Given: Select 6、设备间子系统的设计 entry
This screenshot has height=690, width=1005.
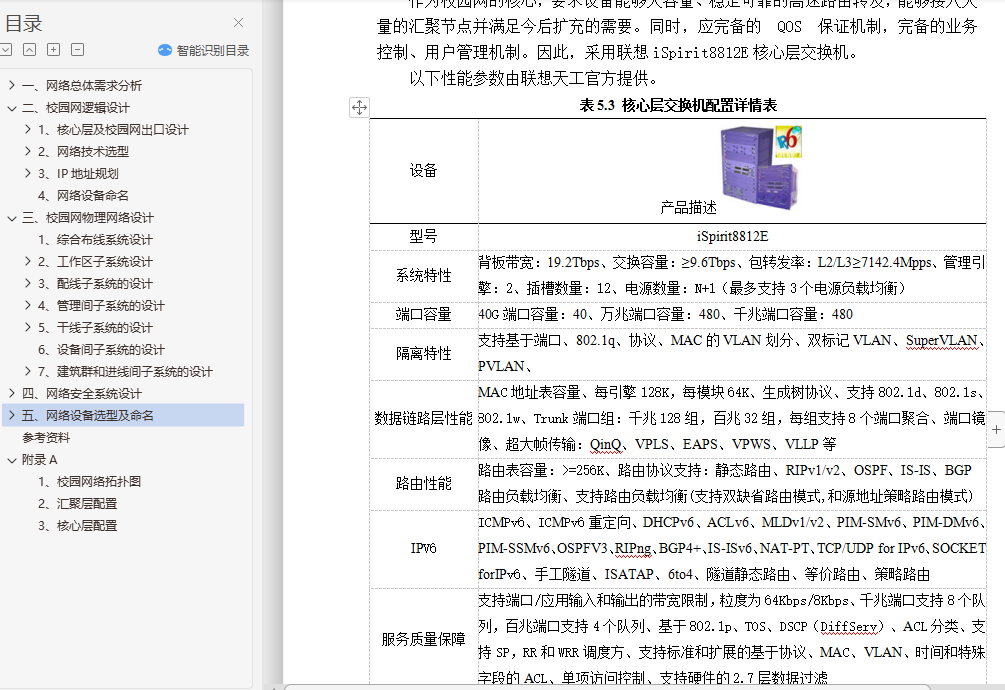Looking at the screenshot, I should point(101,350).
